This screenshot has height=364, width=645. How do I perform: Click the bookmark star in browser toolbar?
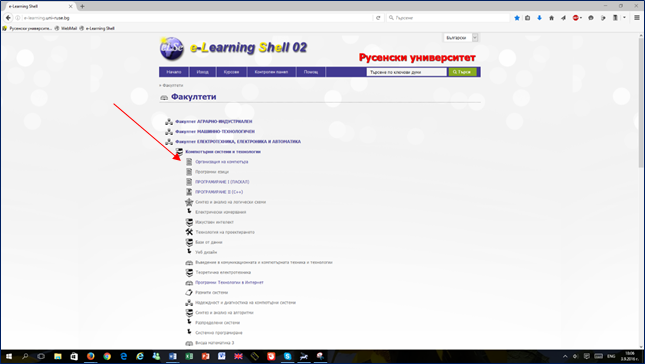517,18
